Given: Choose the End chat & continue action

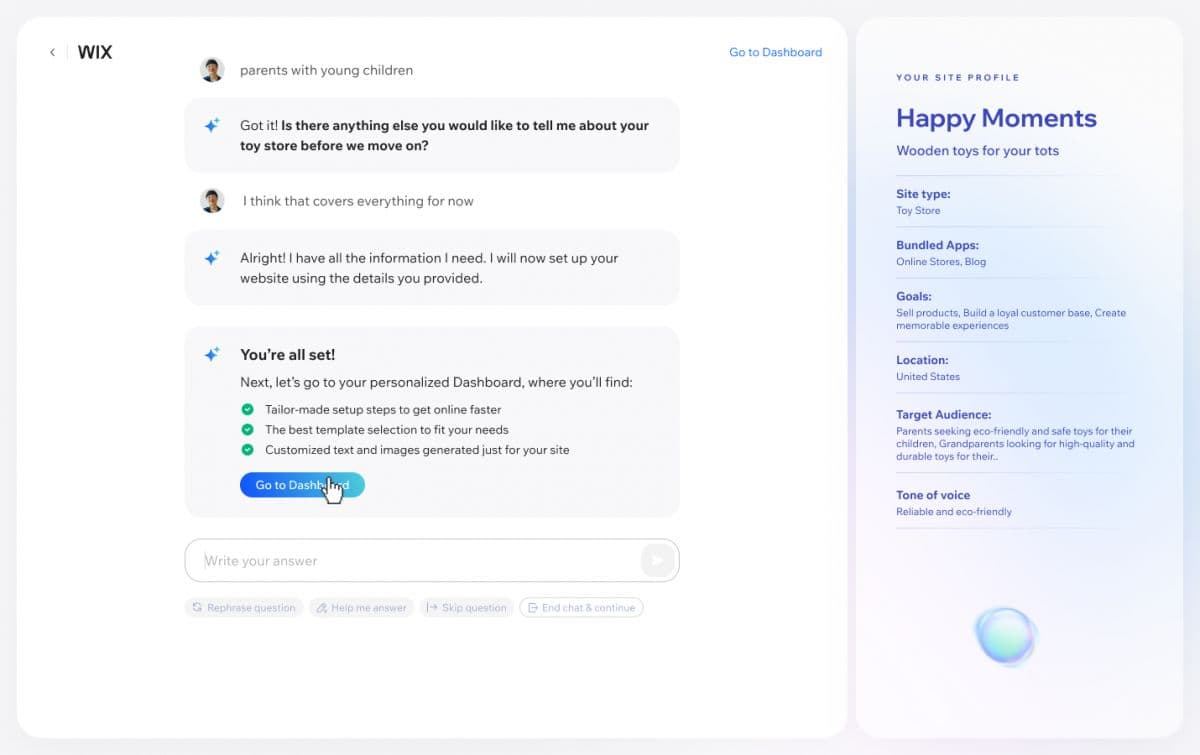Looking at the screenshot, I should (581, 607).
